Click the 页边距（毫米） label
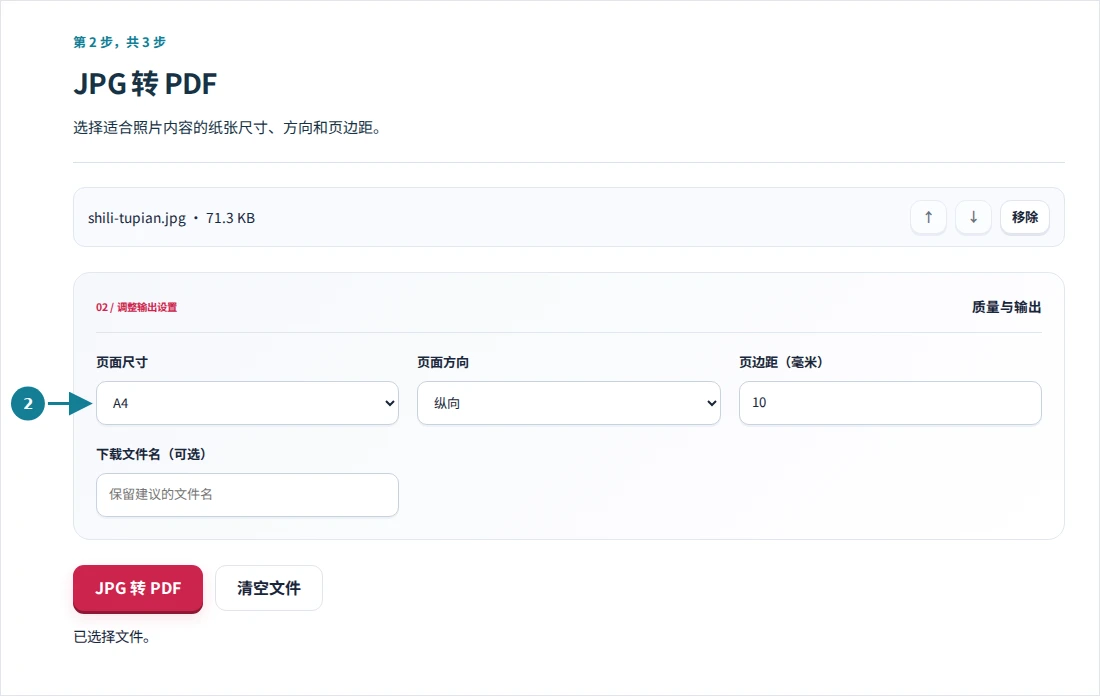Screen dimensions: 1100x696 [781, 362]
